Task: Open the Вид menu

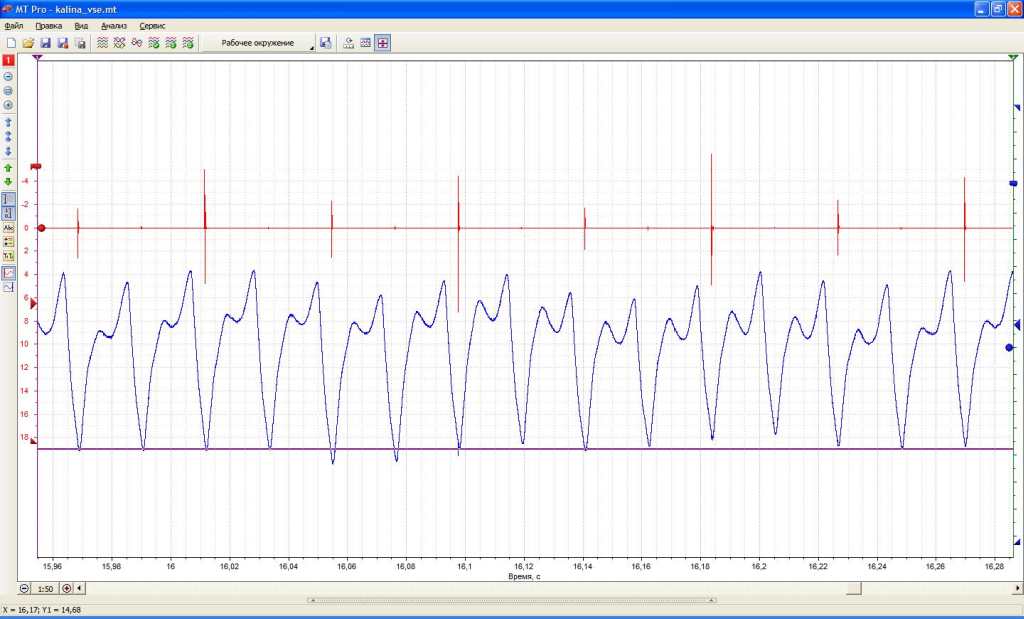Action: tap(81, 26)
